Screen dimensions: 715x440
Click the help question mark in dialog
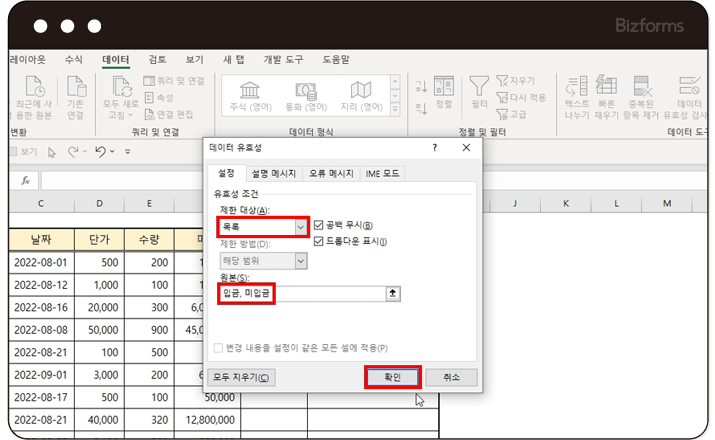click(435, 148)
